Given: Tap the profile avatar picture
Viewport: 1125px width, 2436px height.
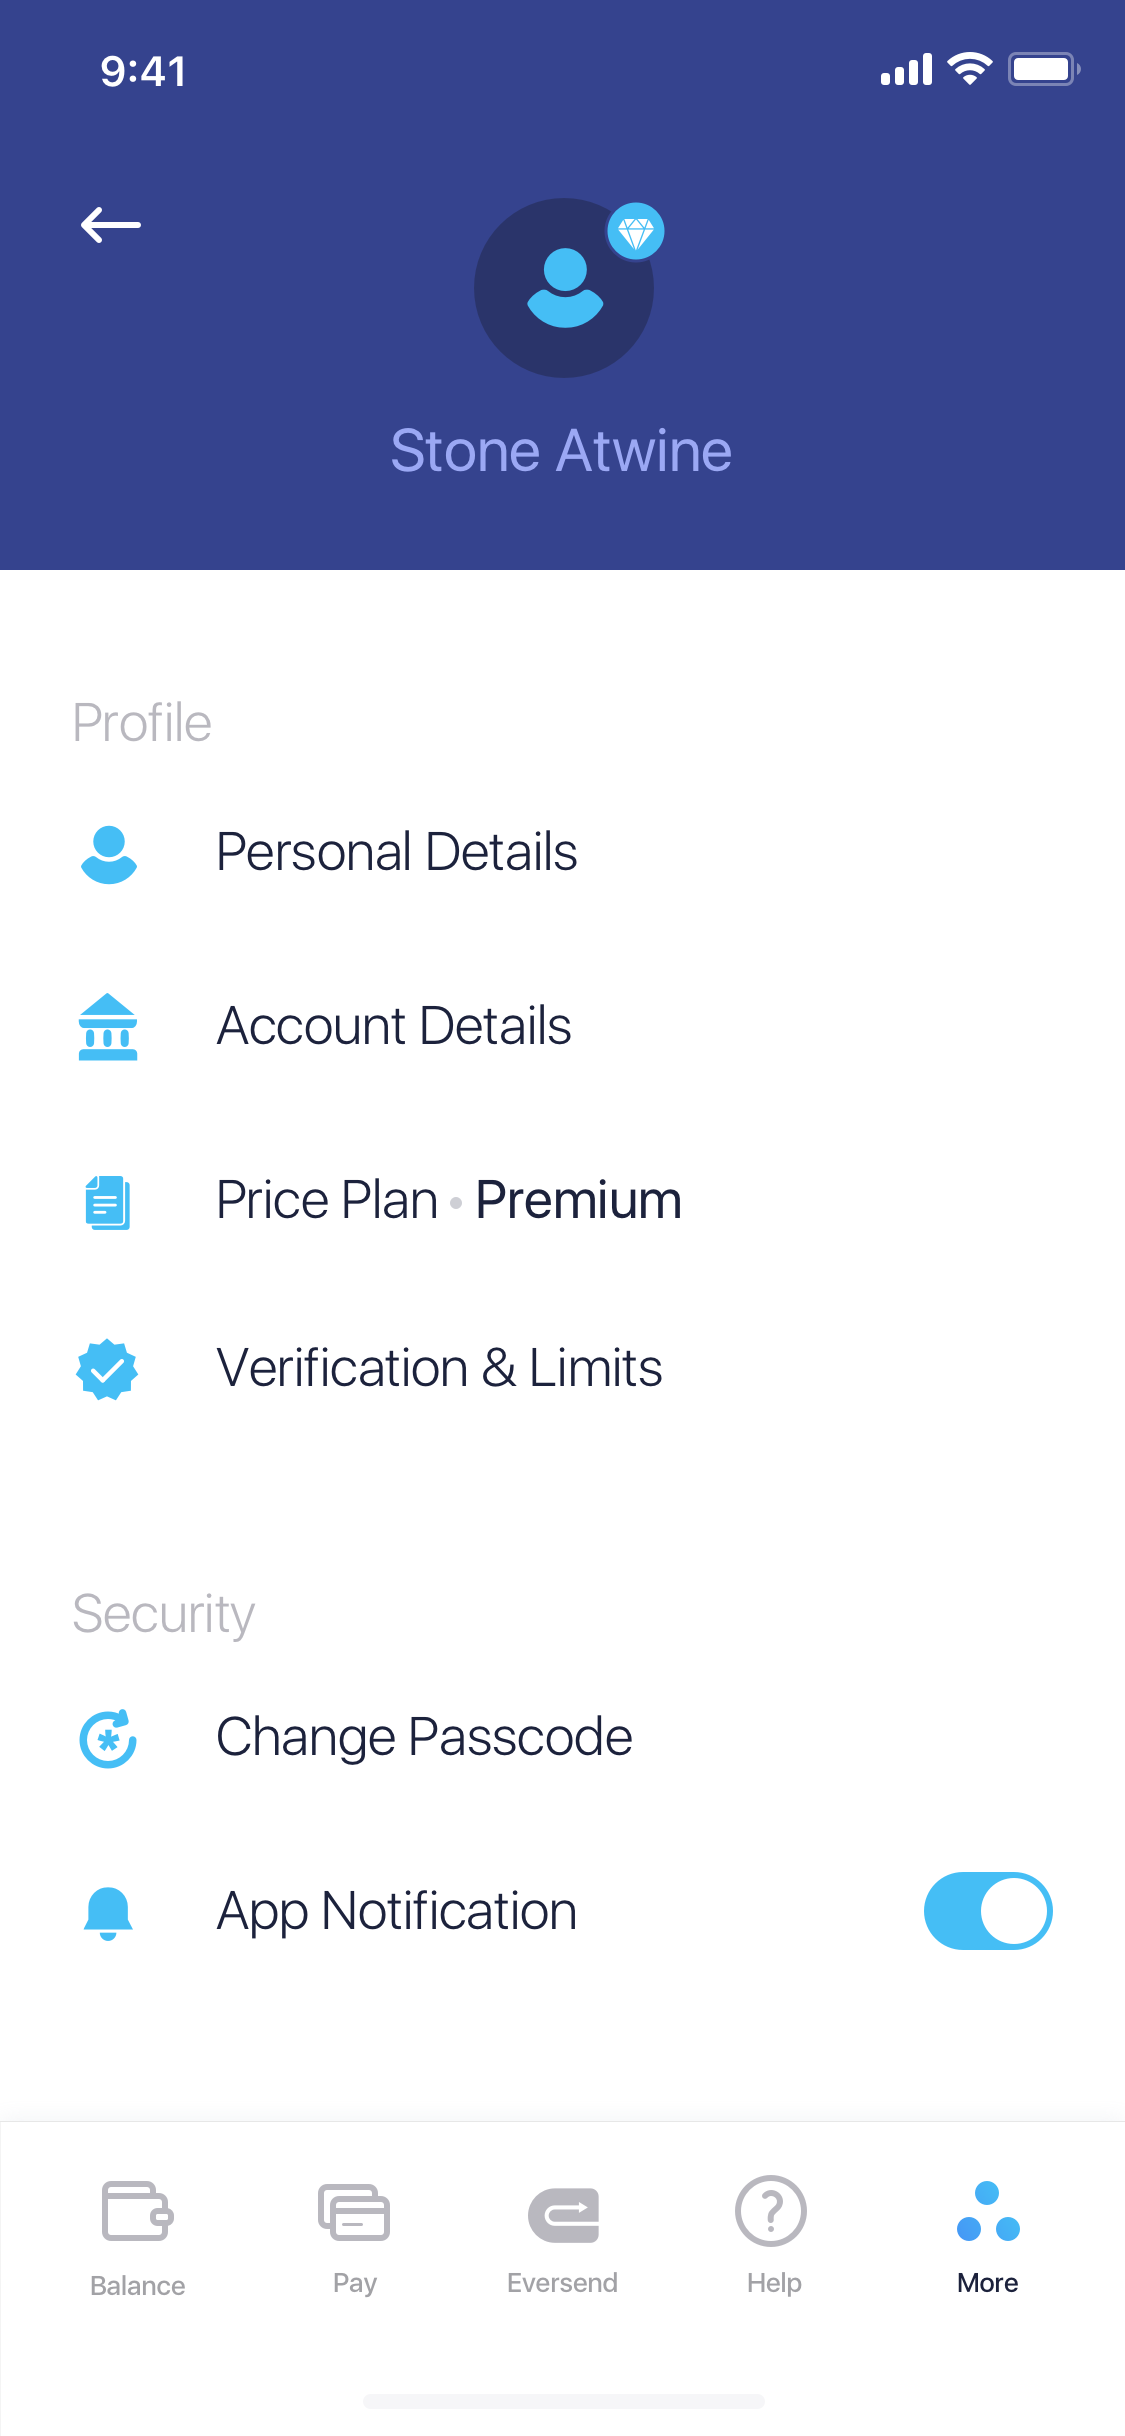Looking at the screenshot, I should (x=563, y=289).
